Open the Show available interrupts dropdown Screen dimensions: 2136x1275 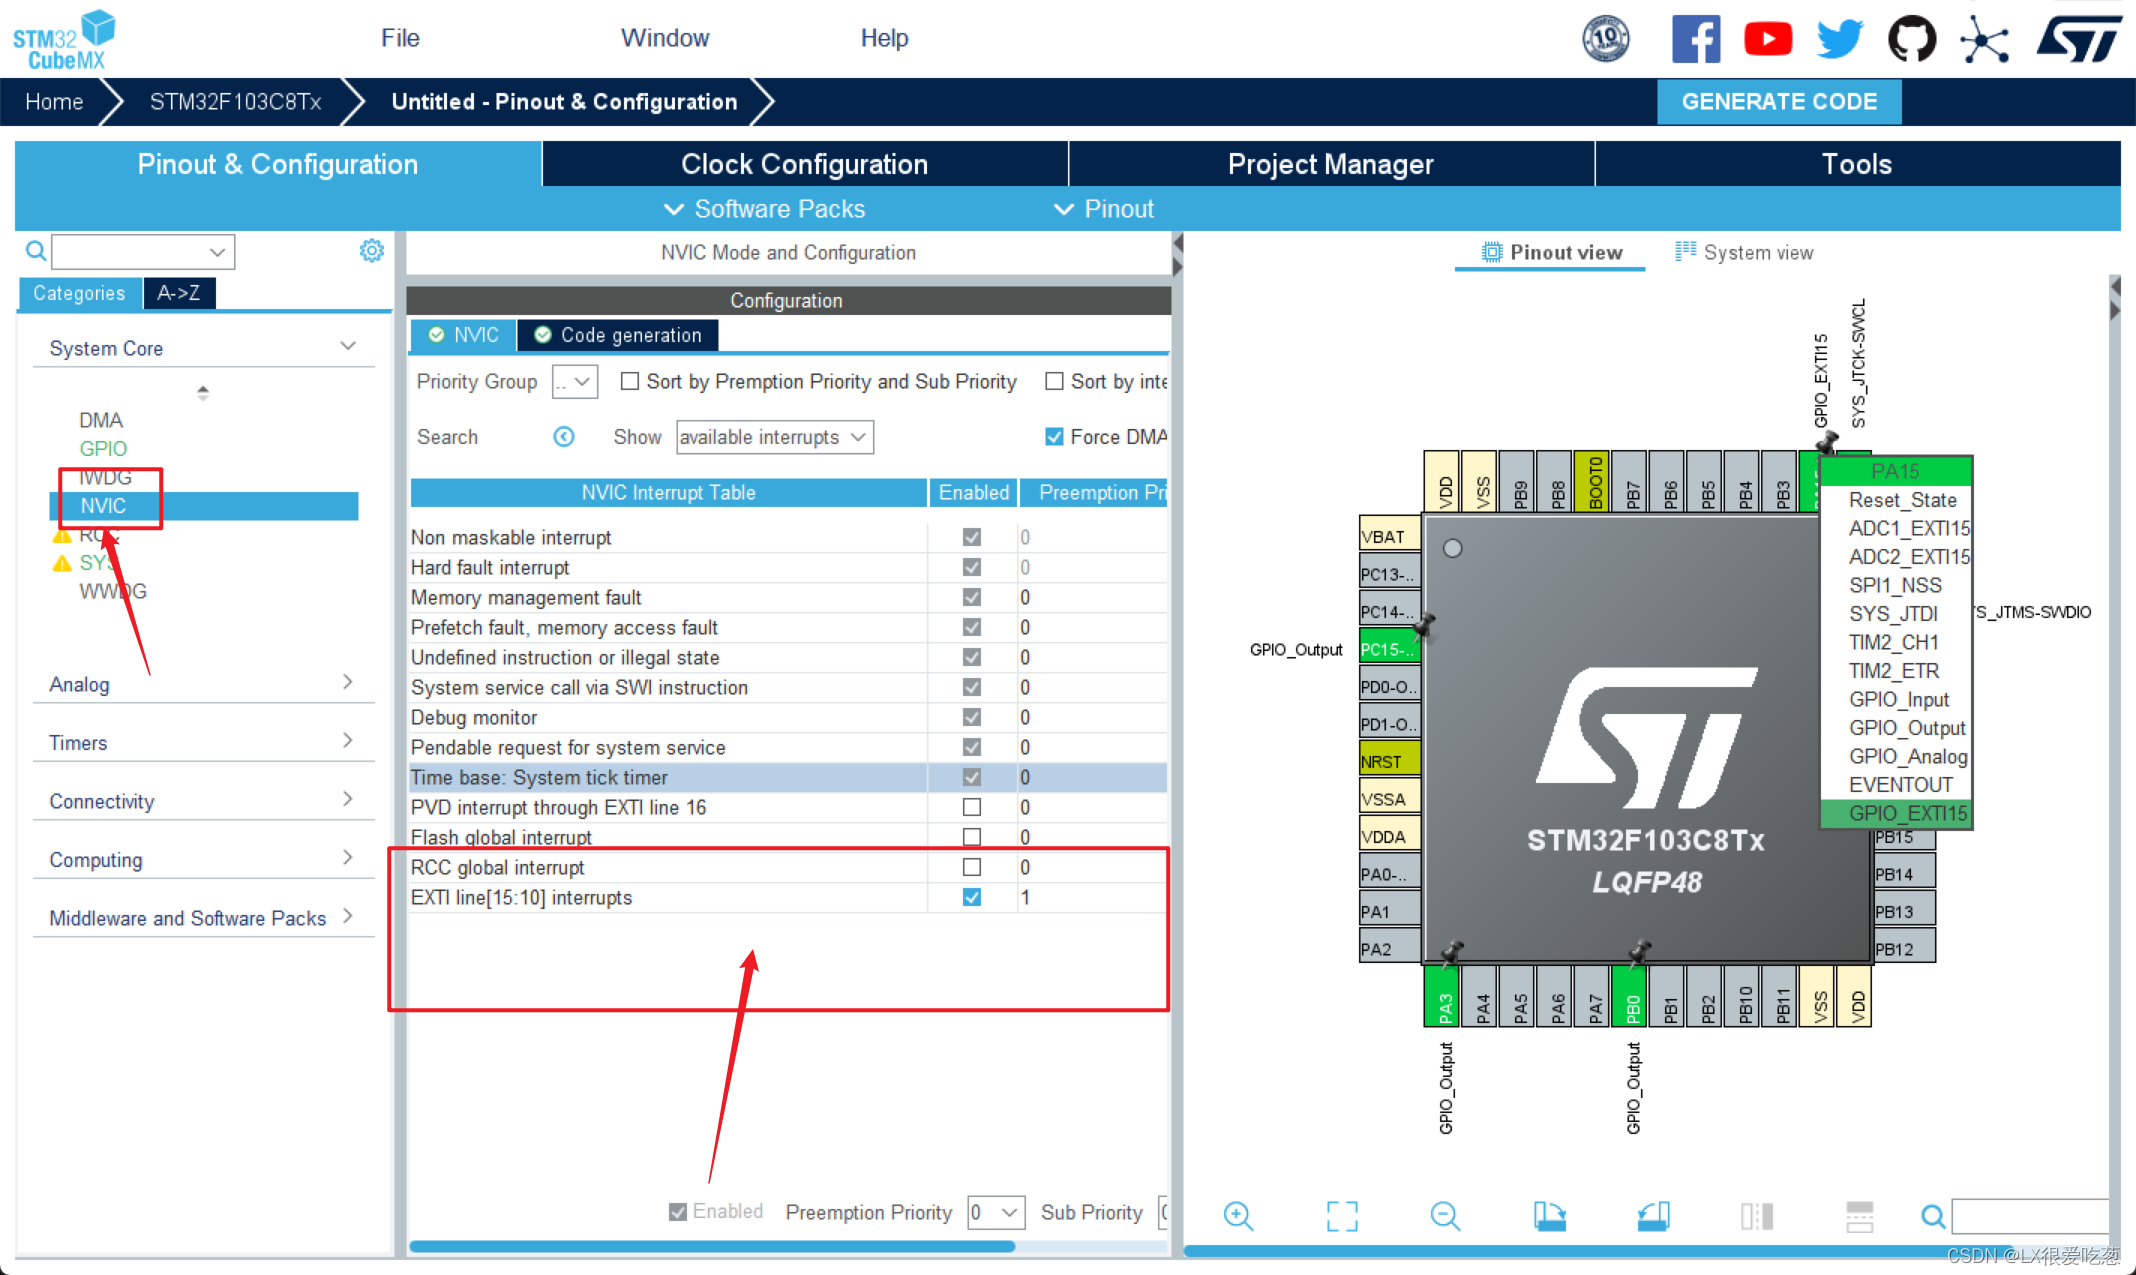coord(775,437)
